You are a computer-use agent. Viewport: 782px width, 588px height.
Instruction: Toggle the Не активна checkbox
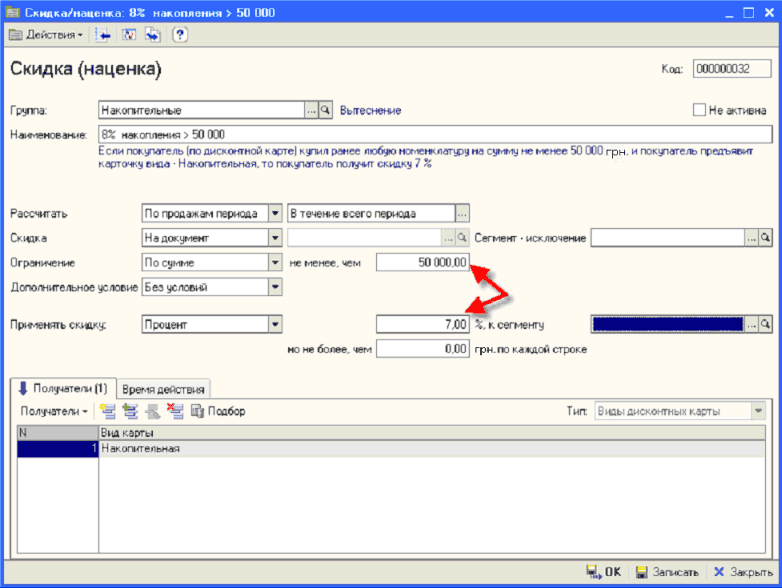700,110
